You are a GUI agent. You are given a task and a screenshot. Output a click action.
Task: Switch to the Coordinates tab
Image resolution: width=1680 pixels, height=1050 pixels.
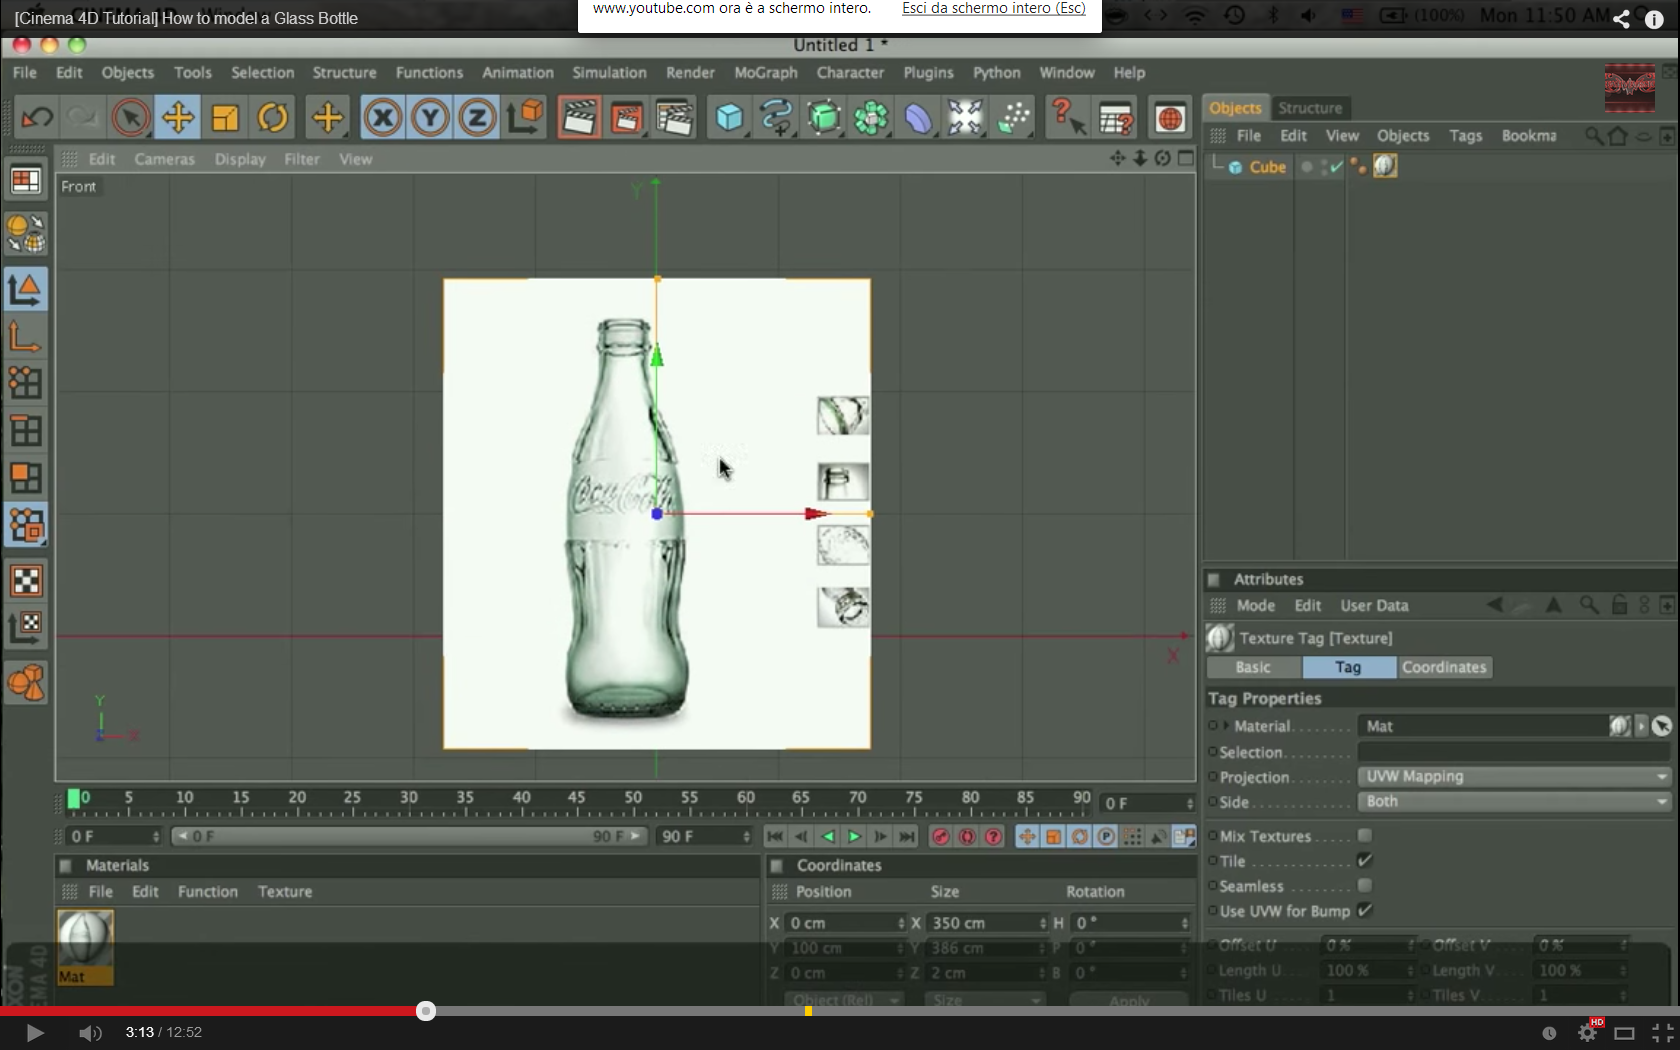point(1443,667)
